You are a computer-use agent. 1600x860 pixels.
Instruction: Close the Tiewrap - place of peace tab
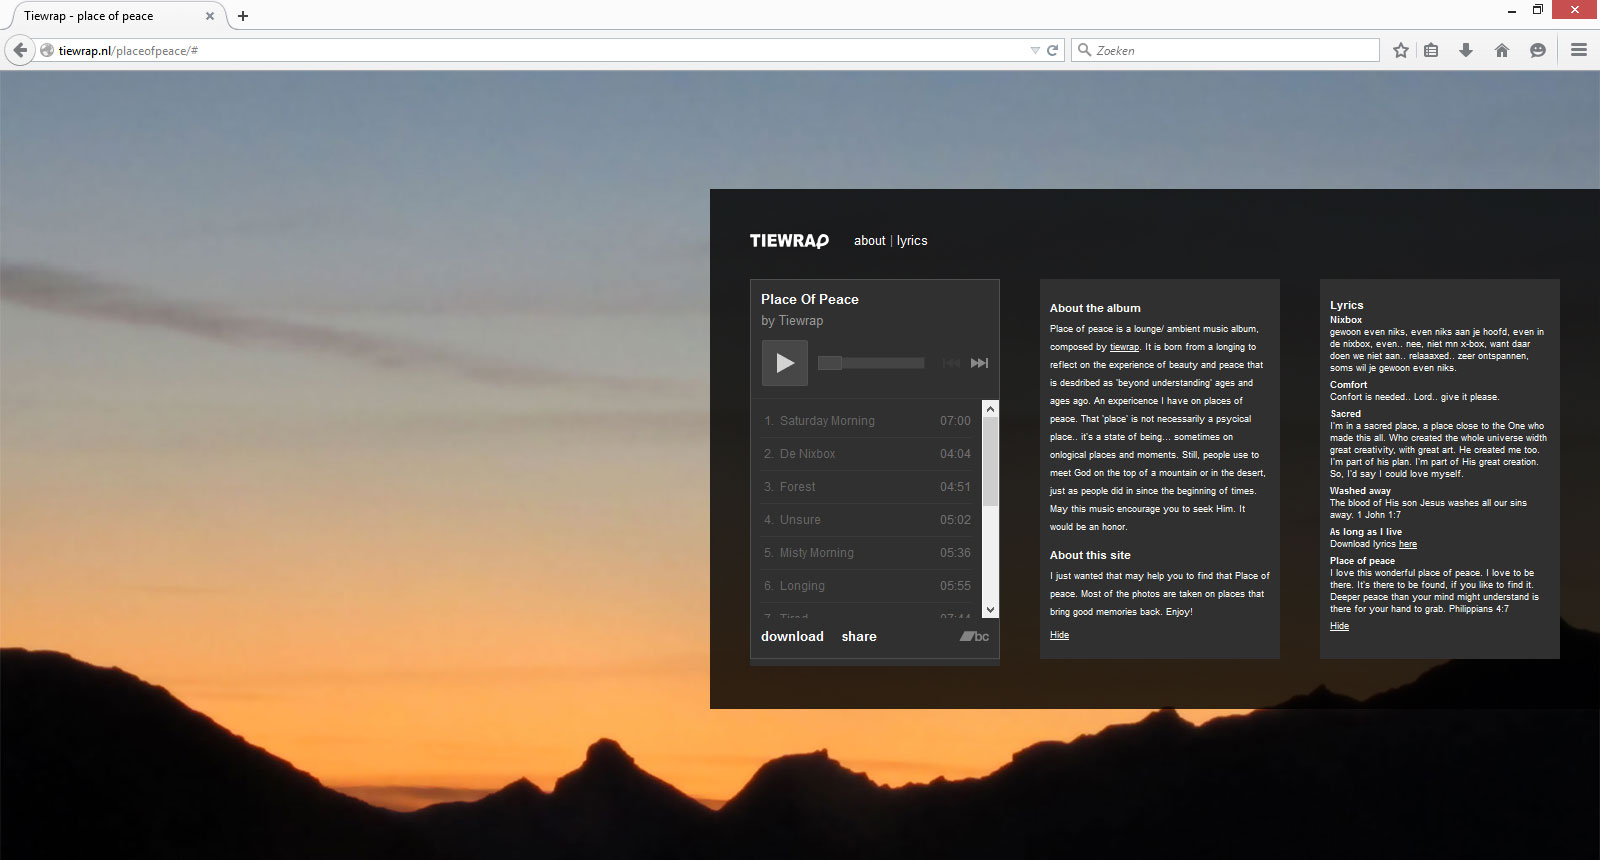pyautogui.click(x=210, y=16)
